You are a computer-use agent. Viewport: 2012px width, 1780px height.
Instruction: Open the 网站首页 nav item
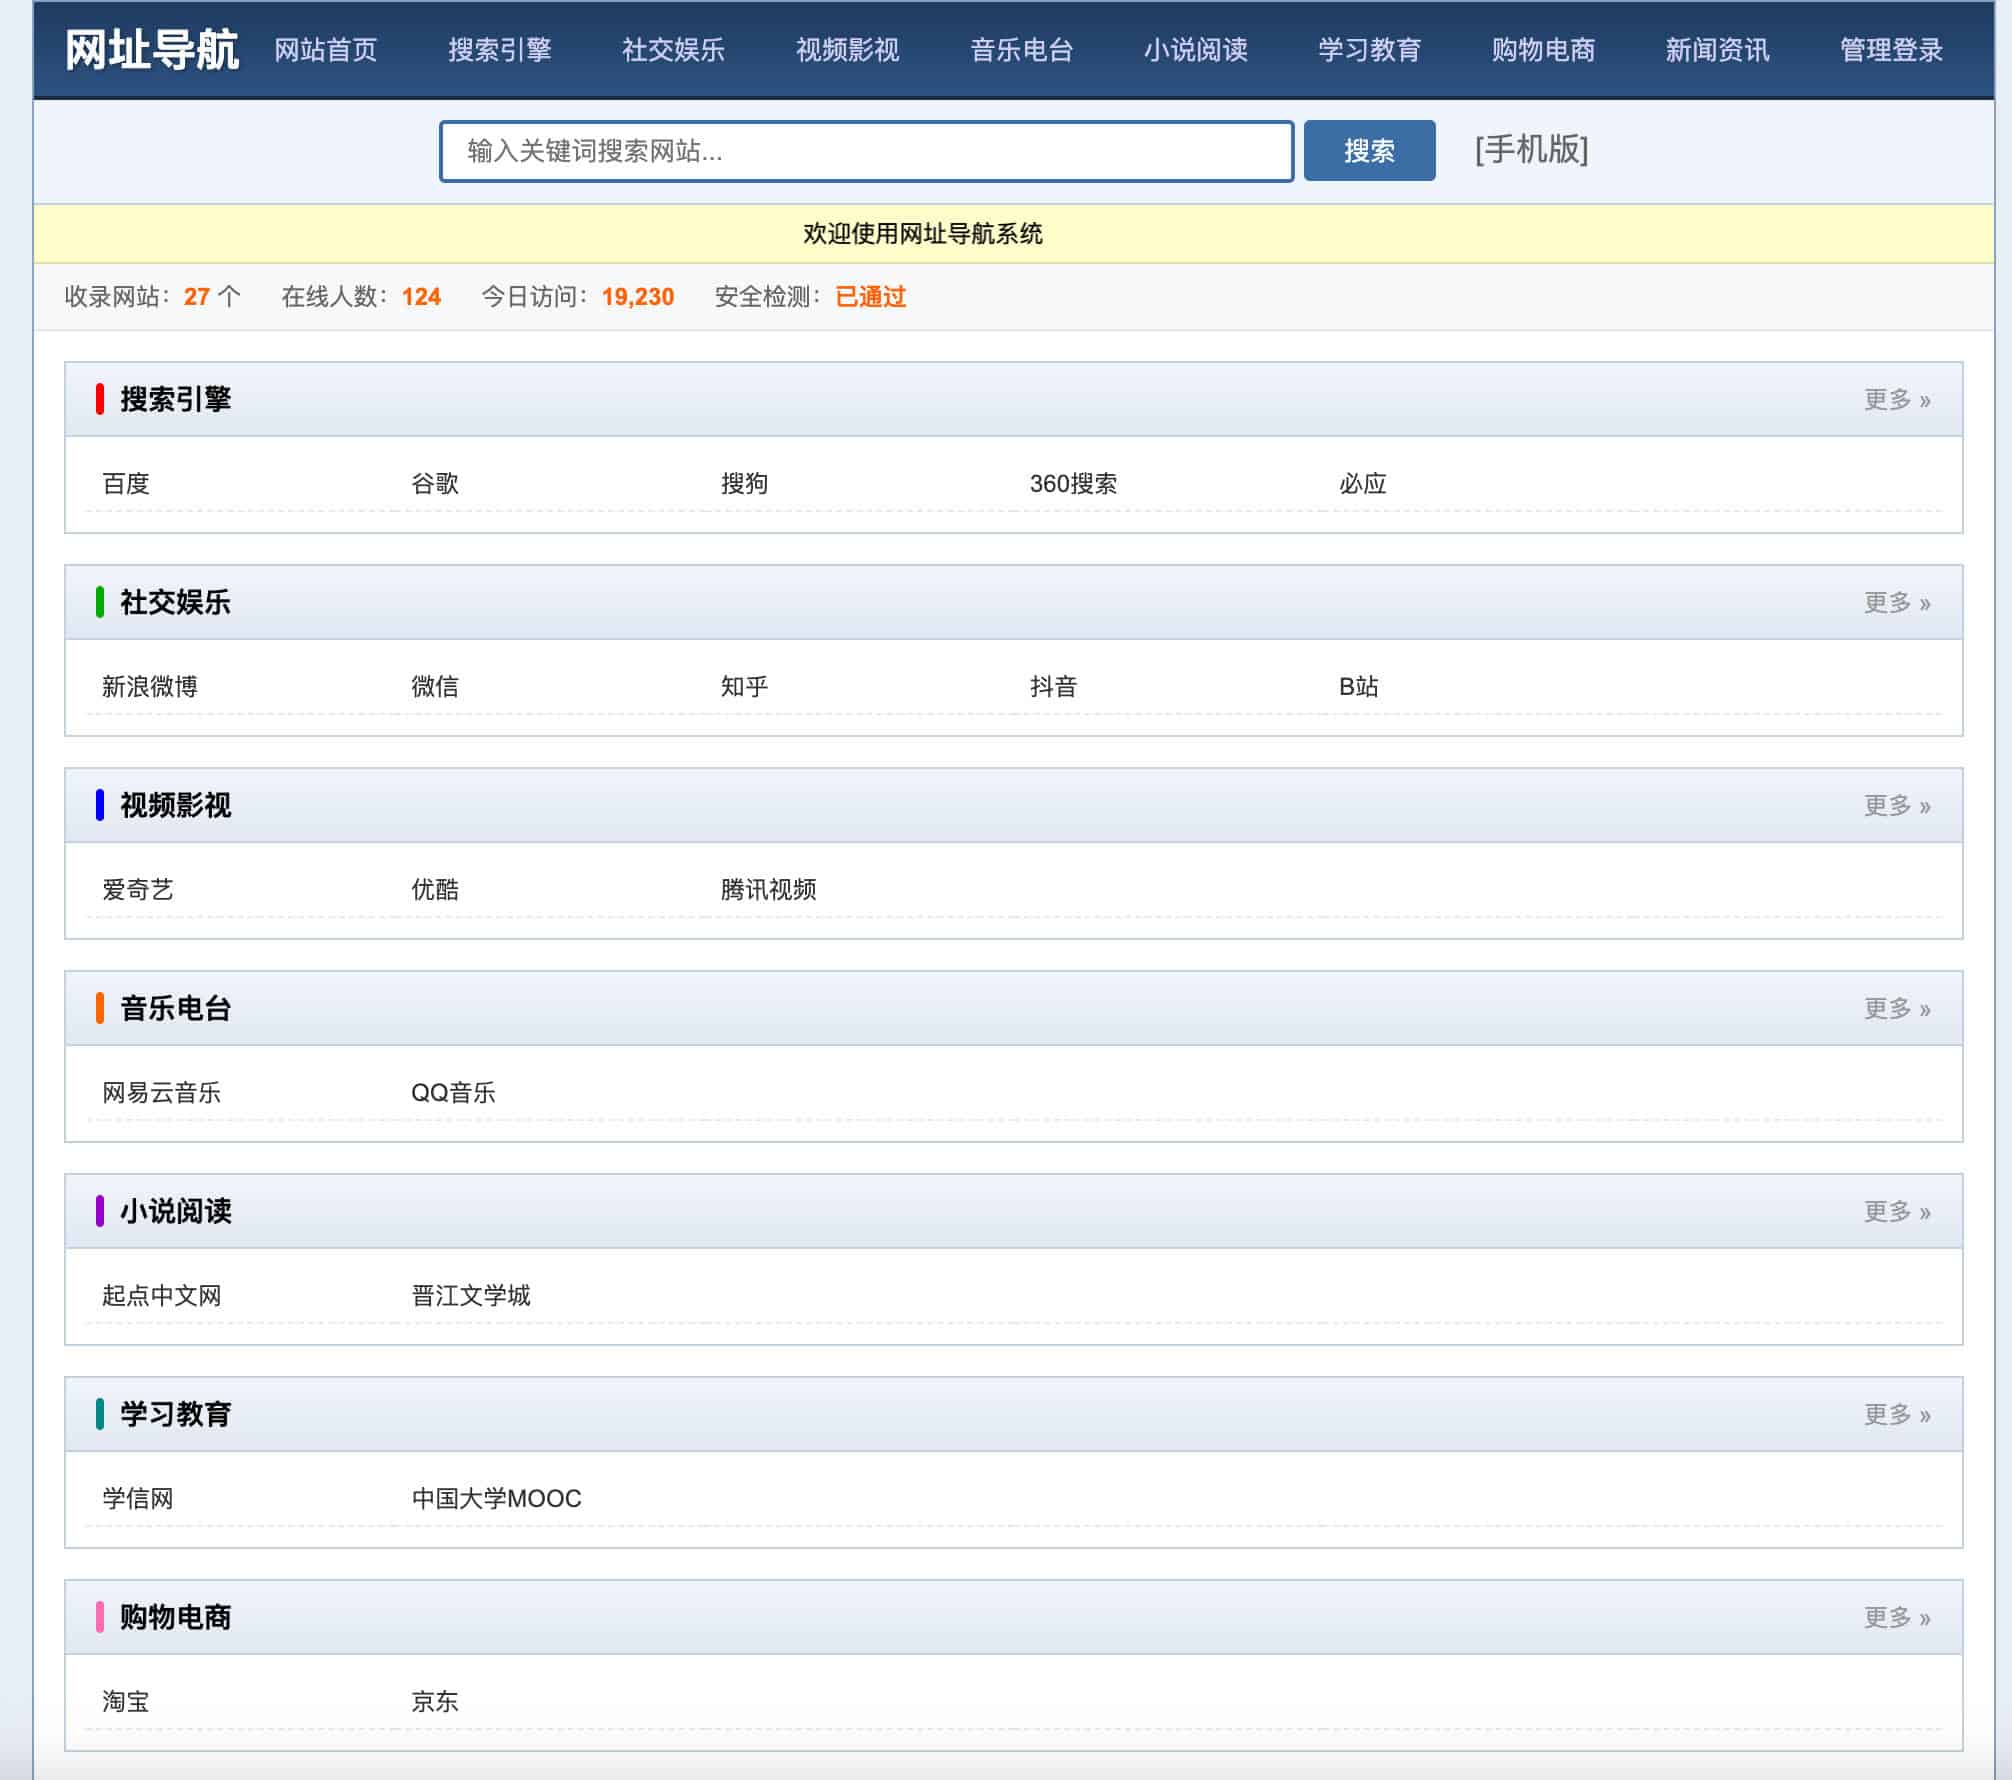coord(326,50)
